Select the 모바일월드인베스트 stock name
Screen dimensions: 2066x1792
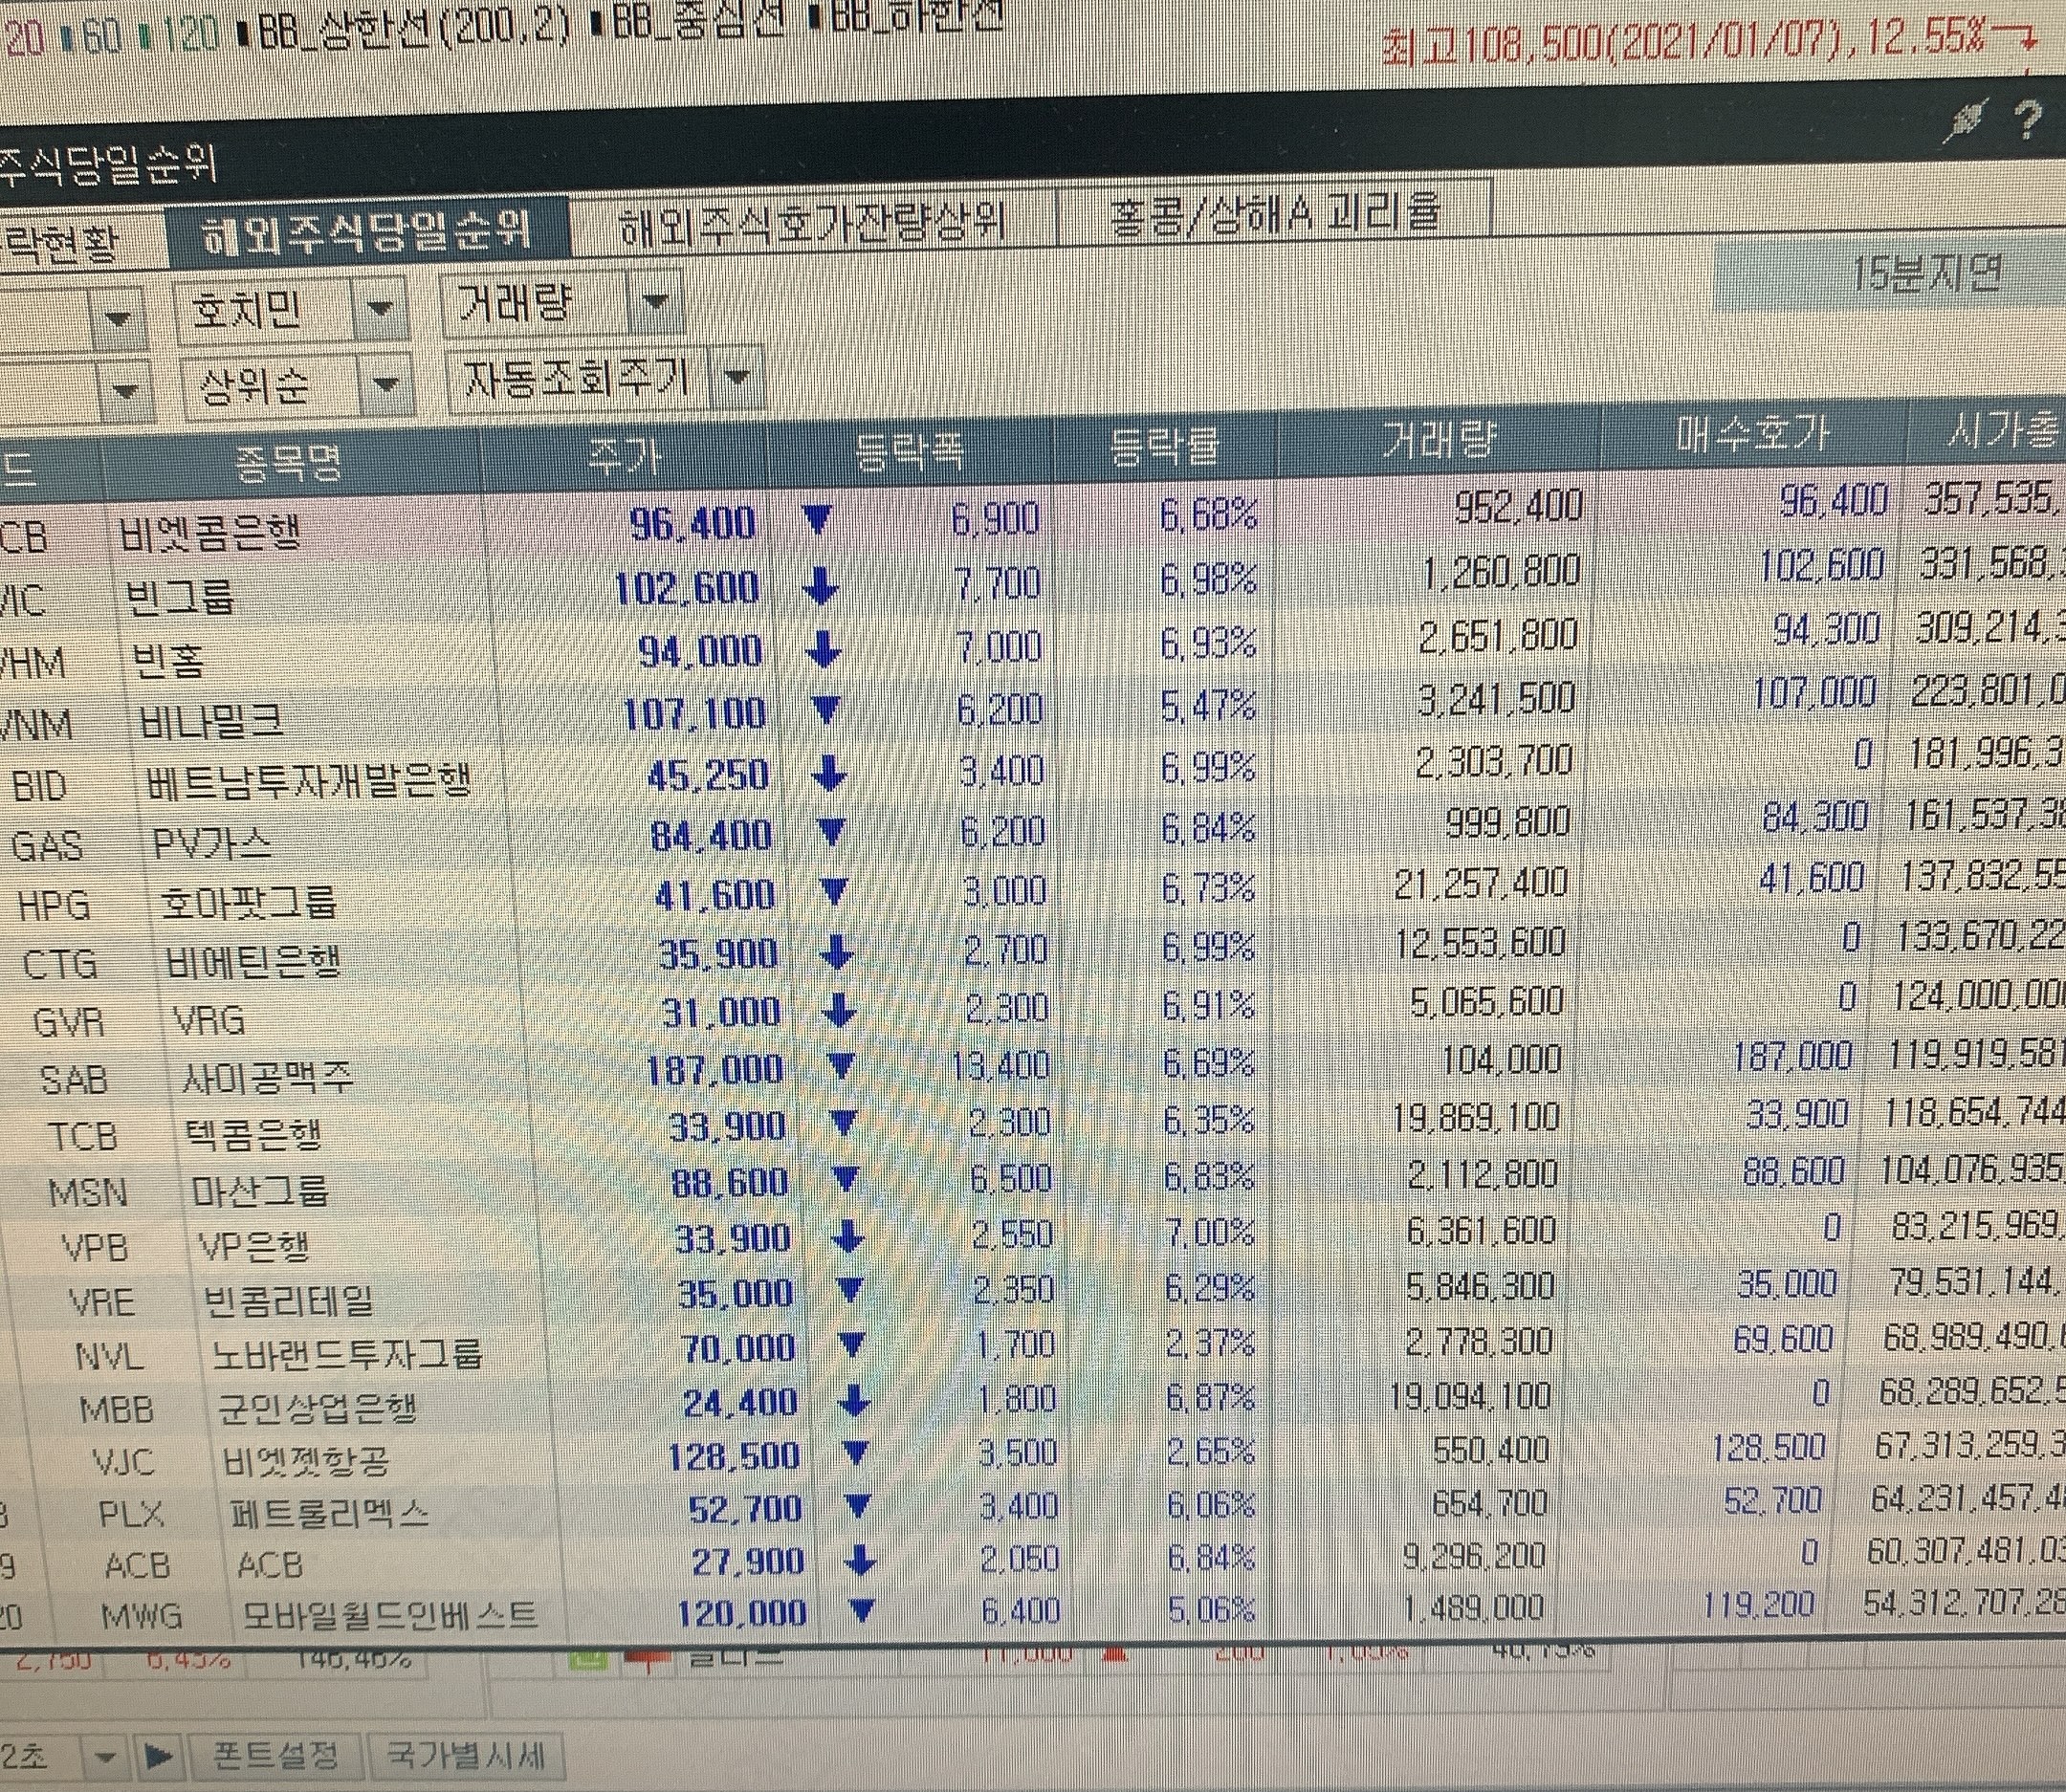[390, 1614]
